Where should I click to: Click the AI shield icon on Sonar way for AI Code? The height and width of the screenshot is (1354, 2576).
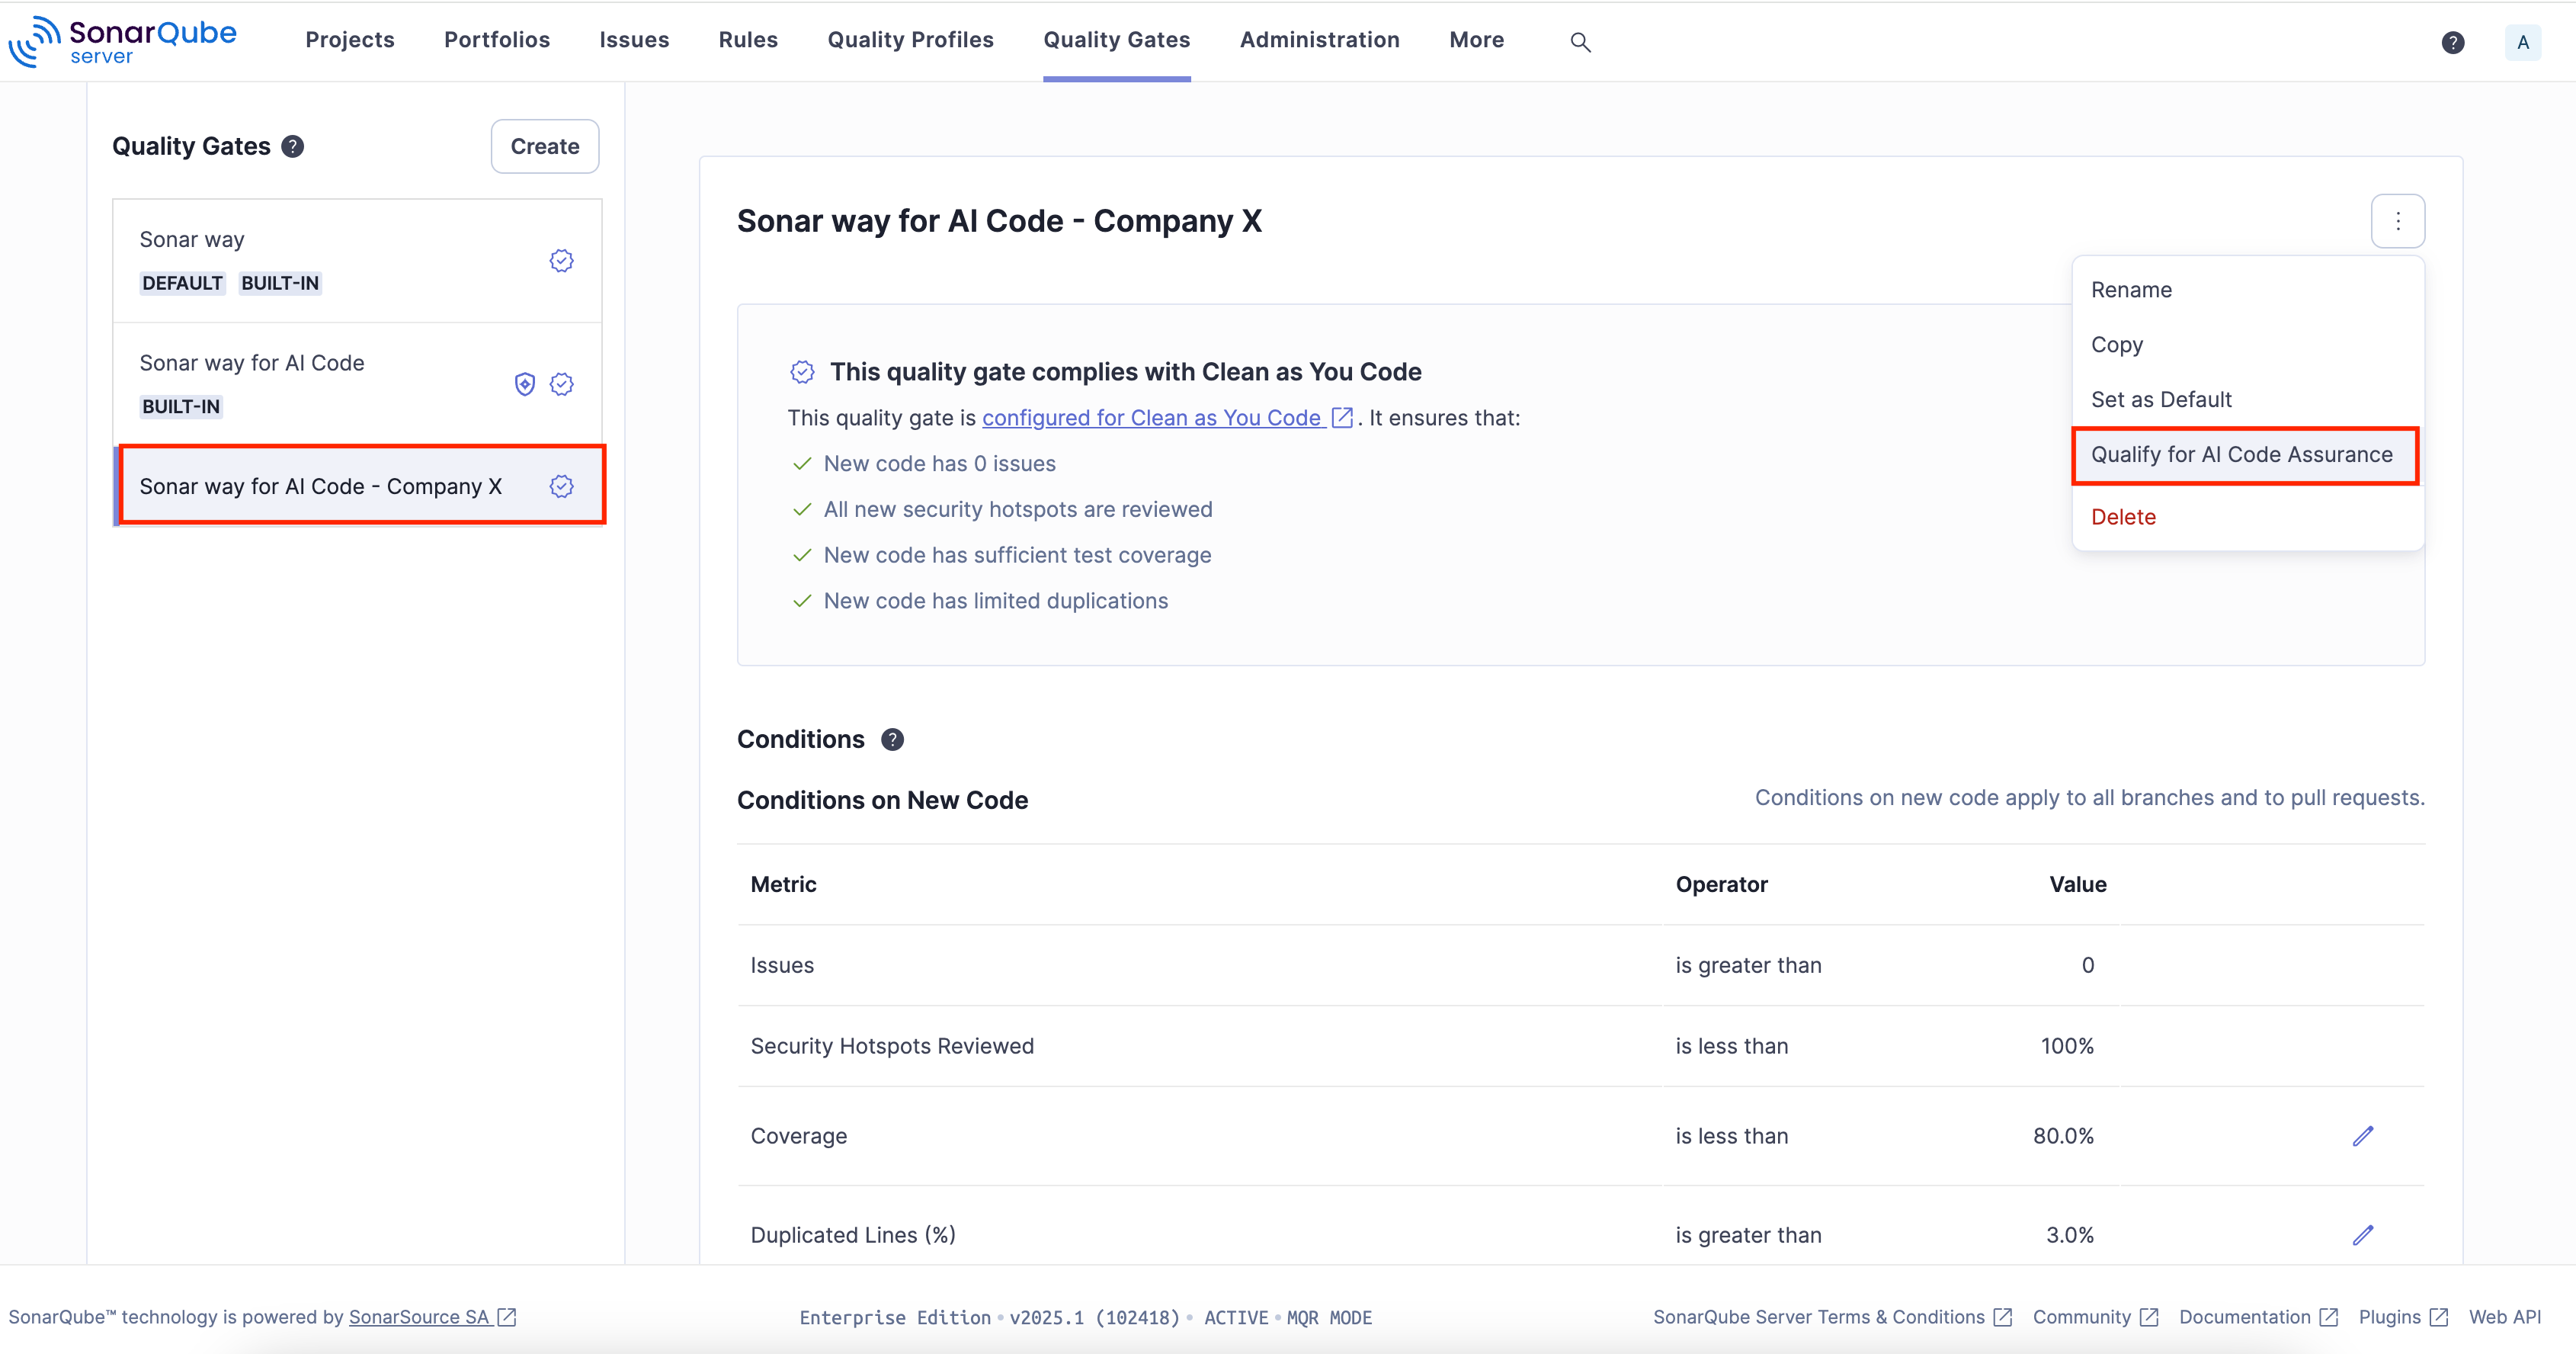pyautogui.click(x=524, y=384)
